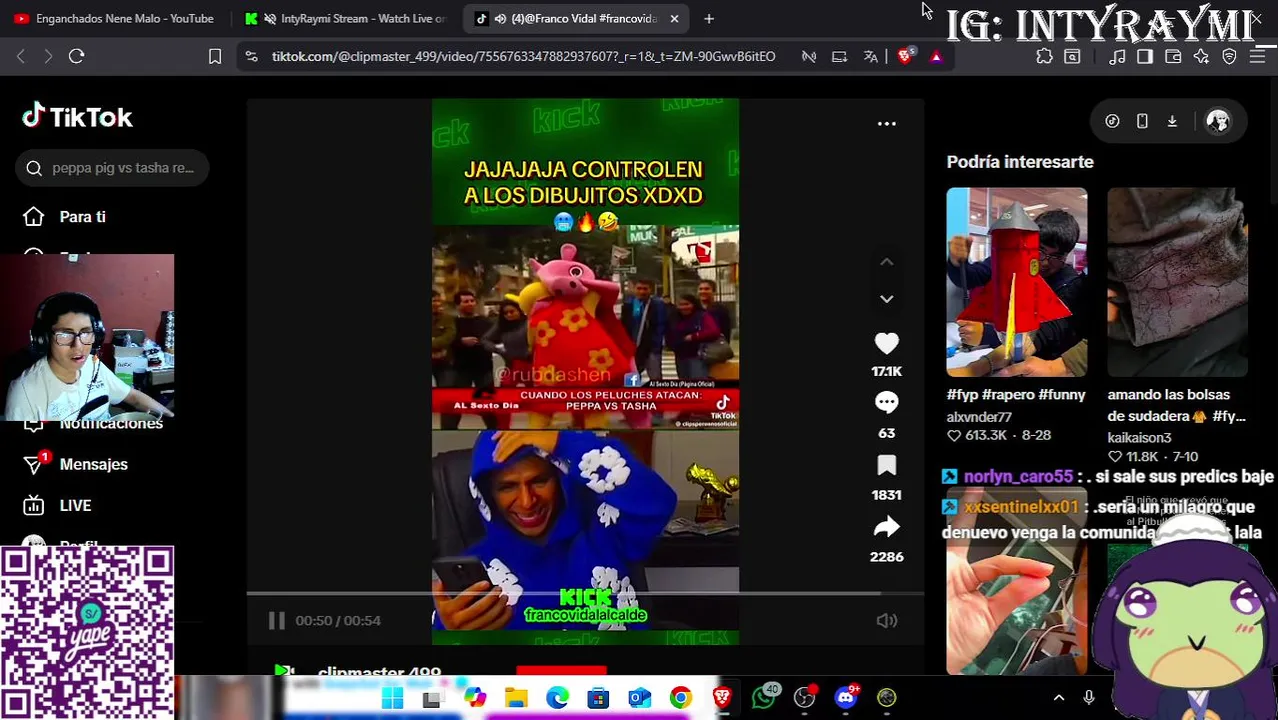Open the Brave playlist music icon
Image resolution: width=1278 pixels, height=720 pixels.
click(1116, 56)
